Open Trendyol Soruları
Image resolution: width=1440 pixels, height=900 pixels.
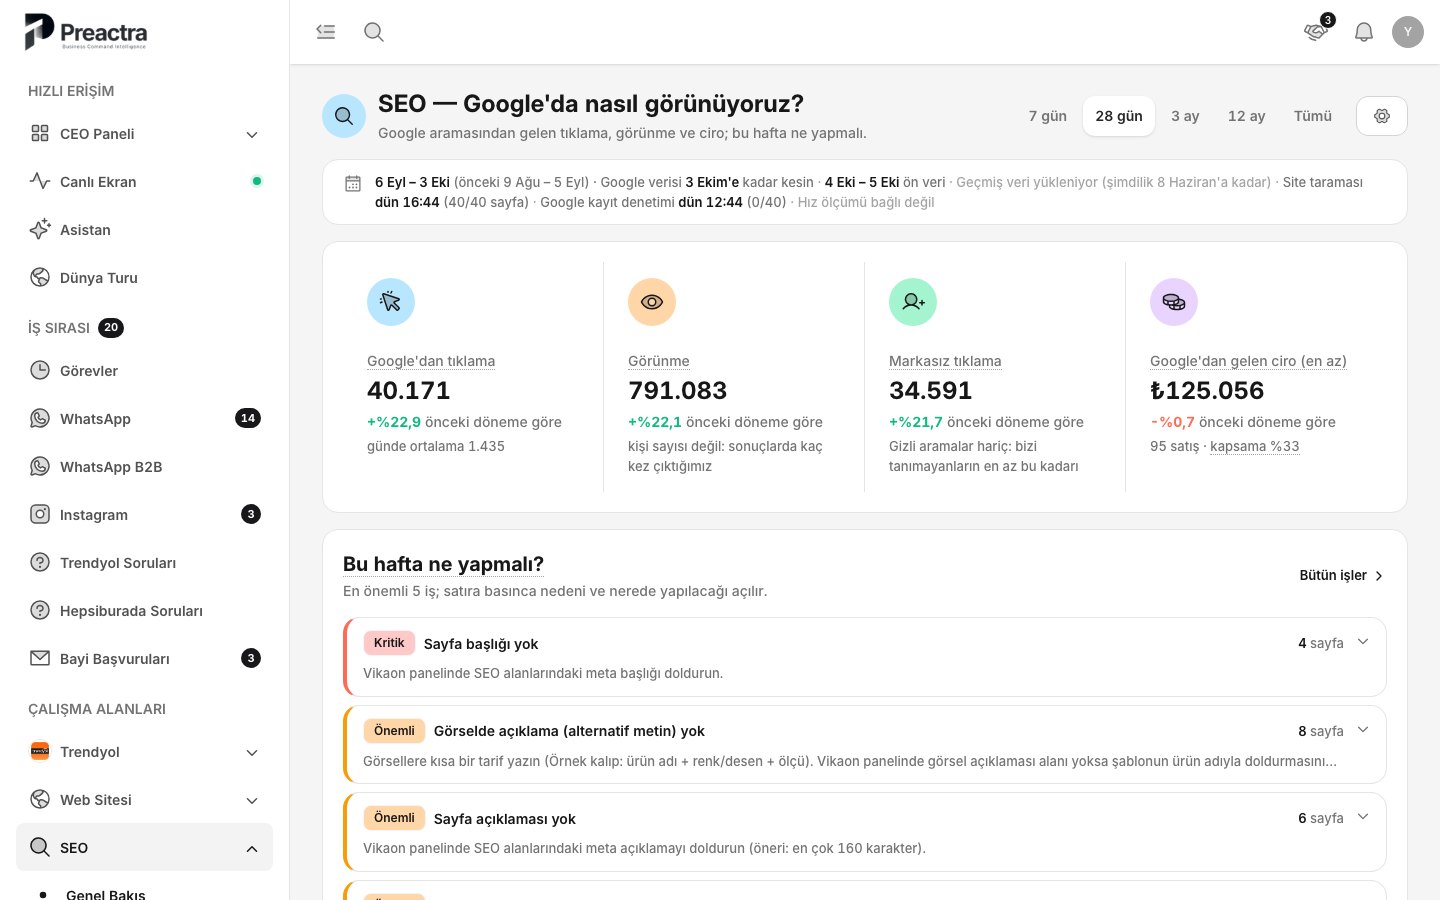[144, 563]
